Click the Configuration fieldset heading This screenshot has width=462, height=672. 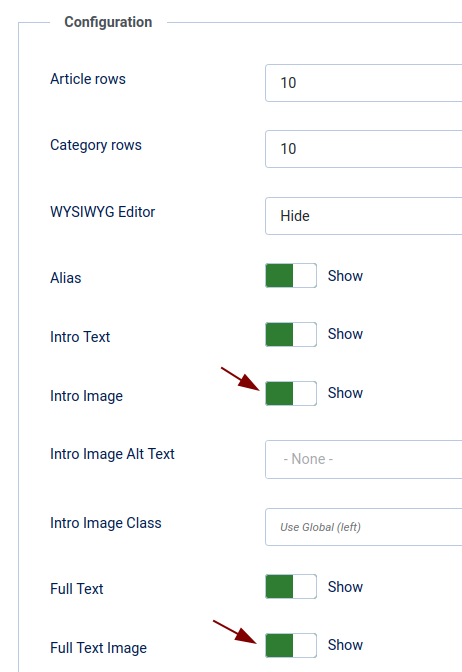108,22
